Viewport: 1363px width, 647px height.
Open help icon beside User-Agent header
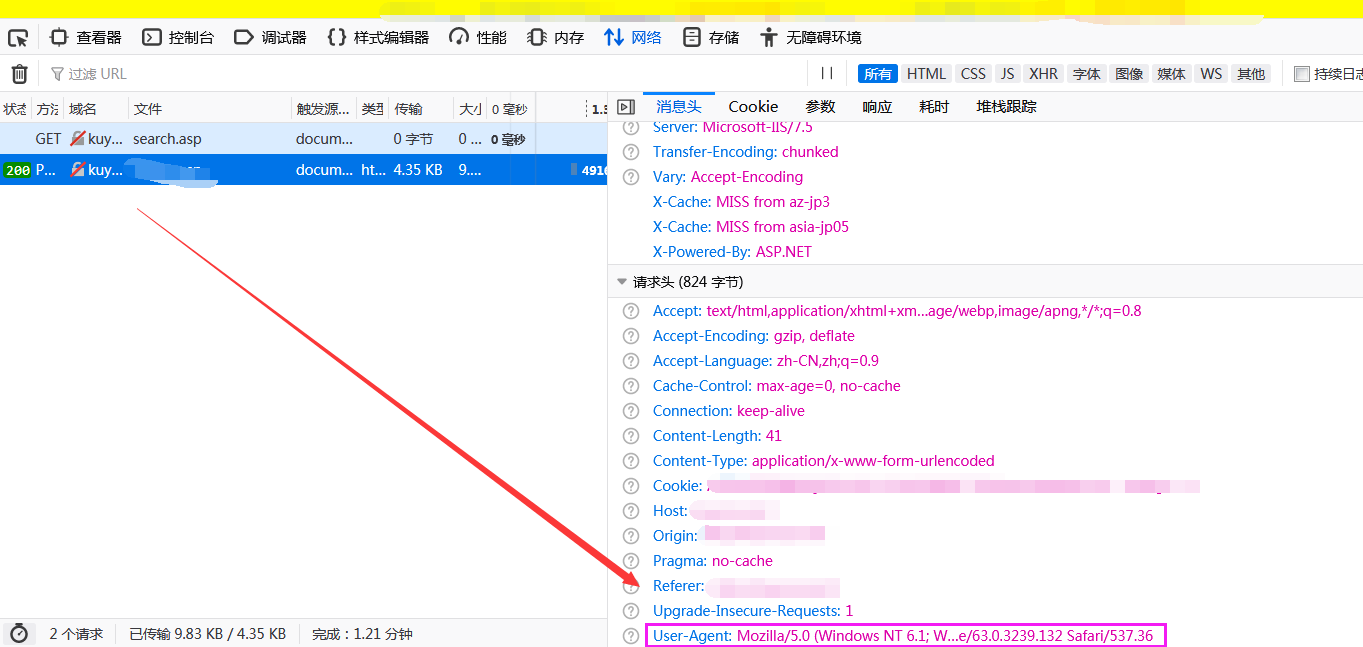coord(630,636)
